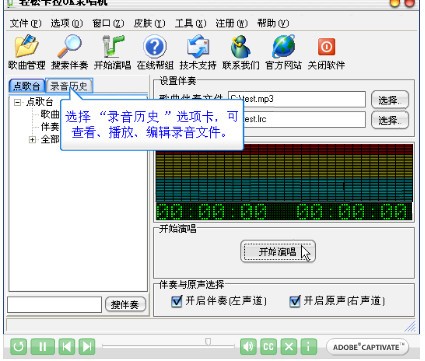Click the right green 00:00:00 timer

pos(351,211)
